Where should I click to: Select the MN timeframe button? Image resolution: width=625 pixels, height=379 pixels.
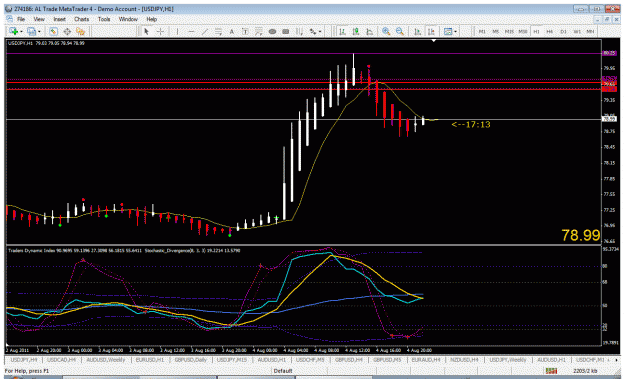click(590, 31)
